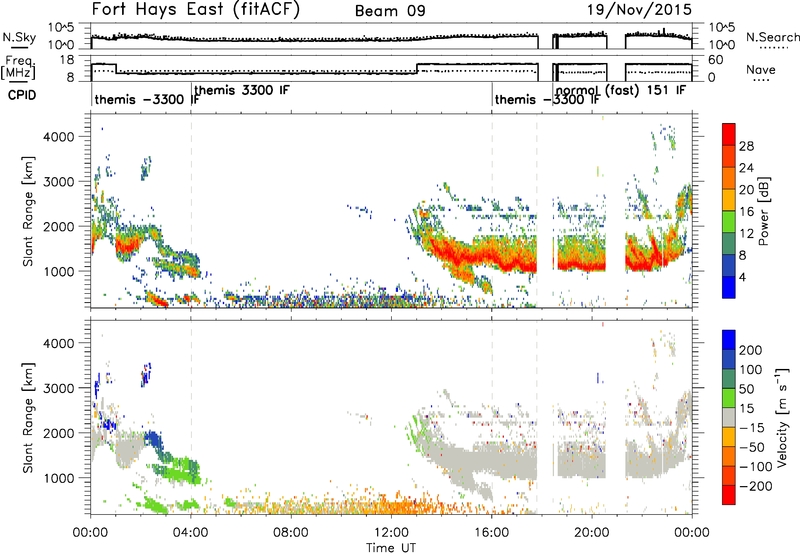Click the '16' label on the power scale
Viewport: 800px width, 554px height.
[x=746, y=212]
